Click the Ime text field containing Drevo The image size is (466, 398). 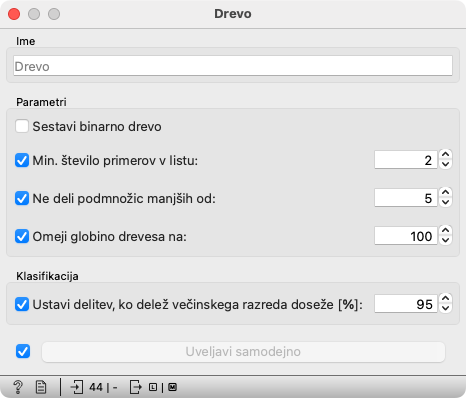pyautogui.click(x=233, y=66)
